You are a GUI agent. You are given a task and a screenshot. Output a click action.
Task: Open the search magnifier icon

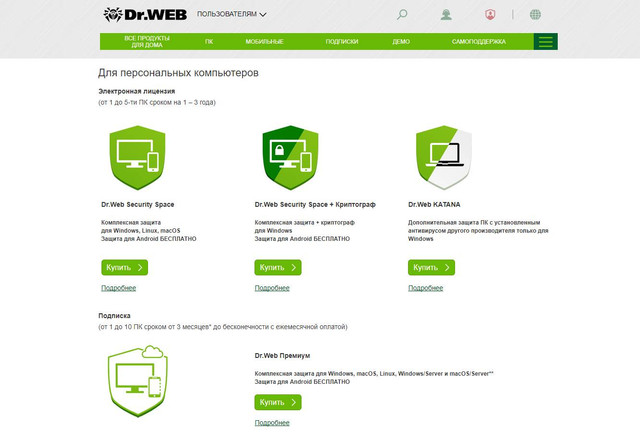(402, 15)
